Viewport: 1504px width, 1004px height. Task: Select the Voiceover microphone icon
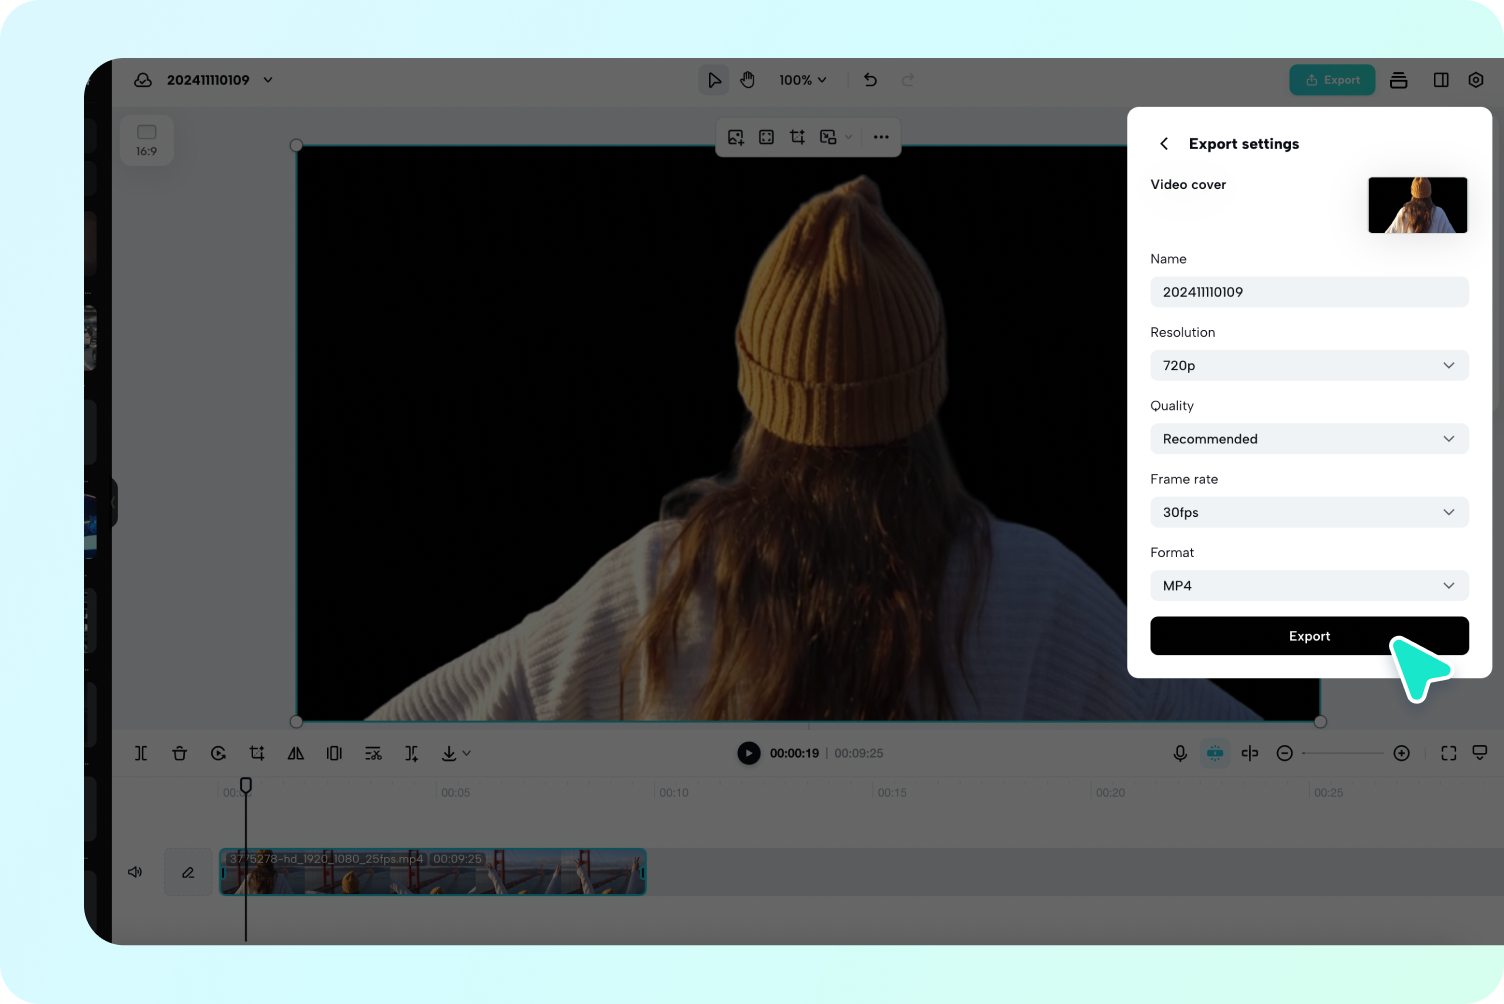[x=1180, y=753]
